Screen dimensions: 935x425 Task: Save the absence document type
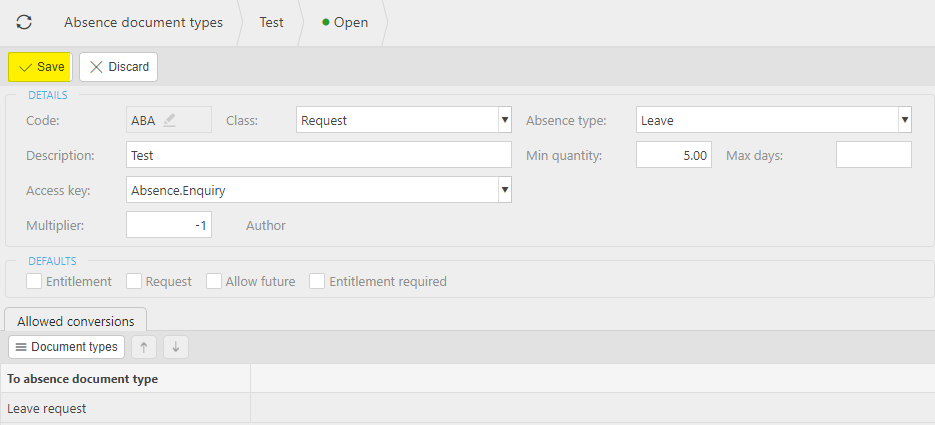point(40,67)
